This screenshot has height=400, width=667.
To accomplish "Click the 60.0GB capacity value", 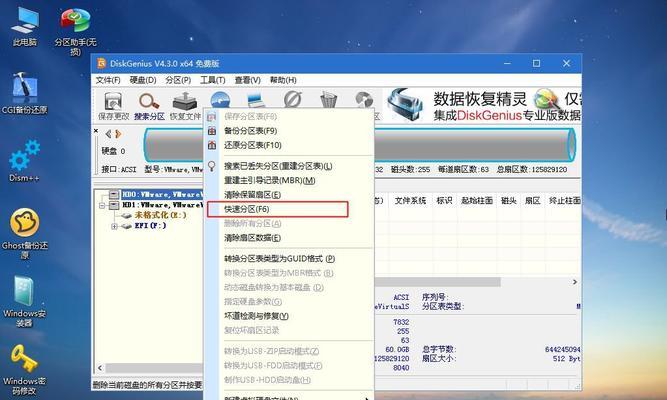I will pos(398,349).
